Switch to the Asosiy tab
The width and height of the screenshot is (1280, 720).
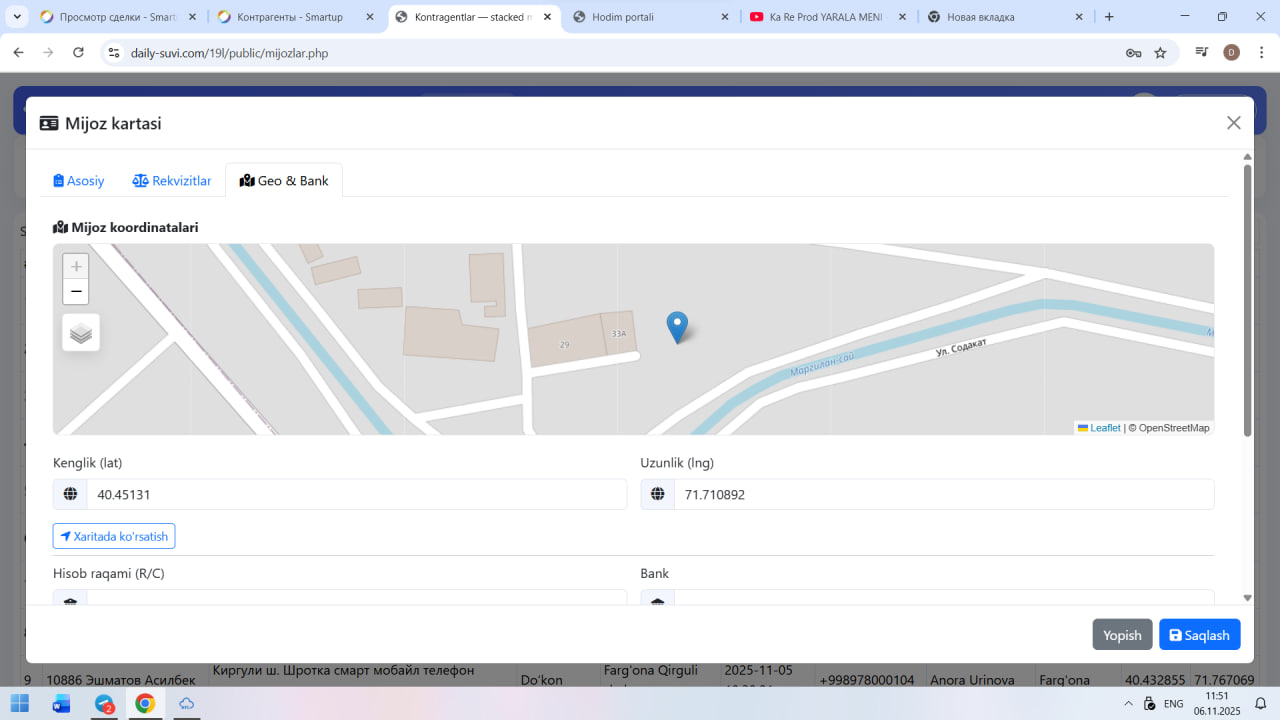79,181
